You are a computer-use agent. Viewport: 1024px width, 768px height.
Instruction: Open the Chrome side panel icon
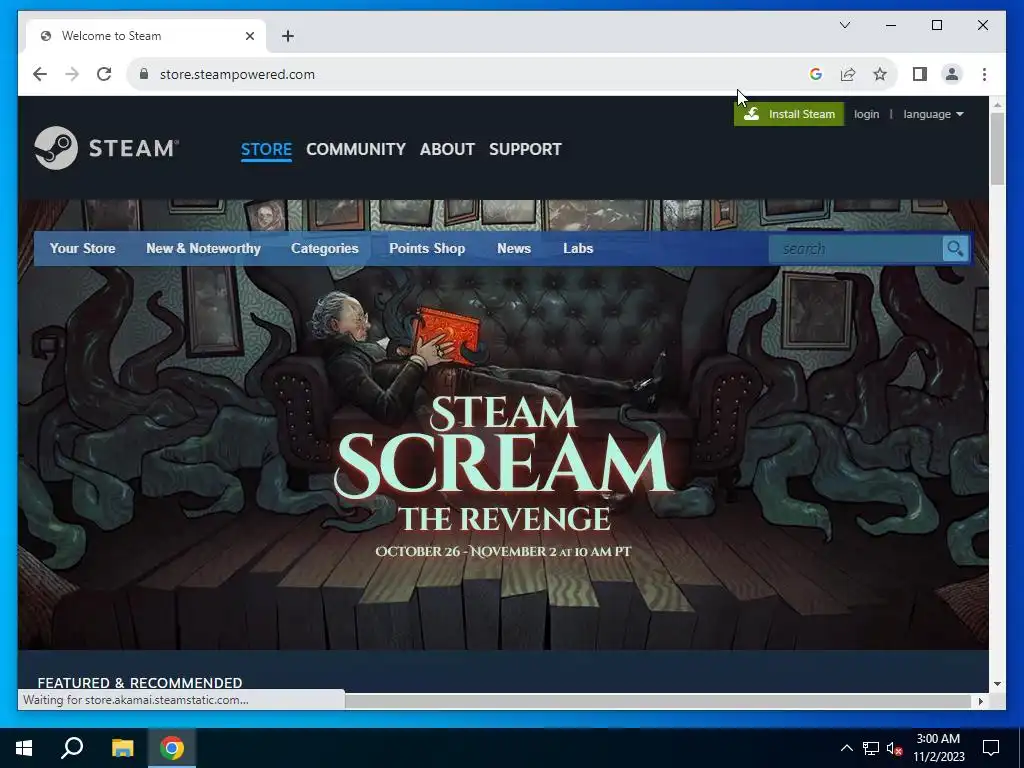point(920,74)
